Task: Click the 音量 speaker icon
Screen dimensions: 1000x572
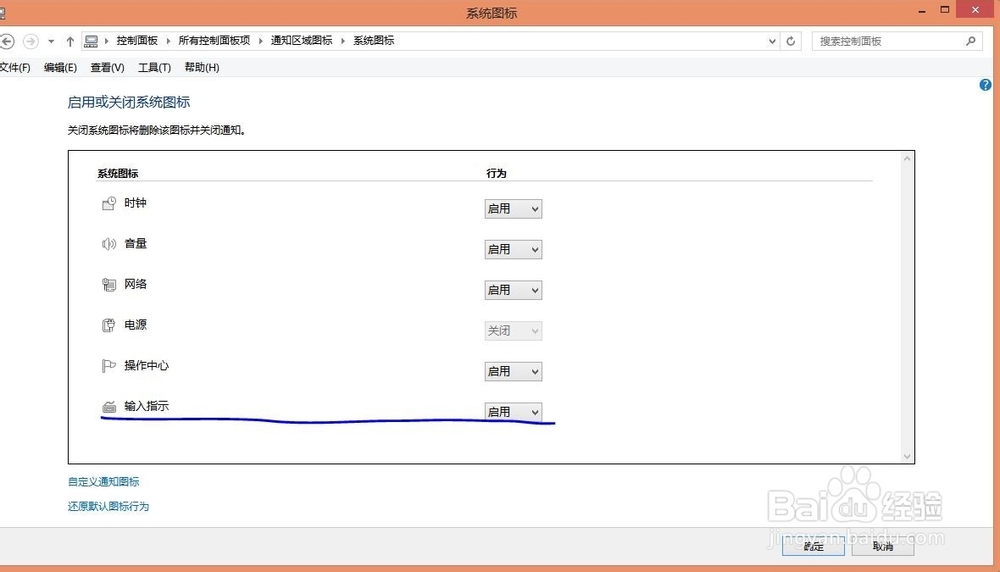Action: tap(109, 244)
